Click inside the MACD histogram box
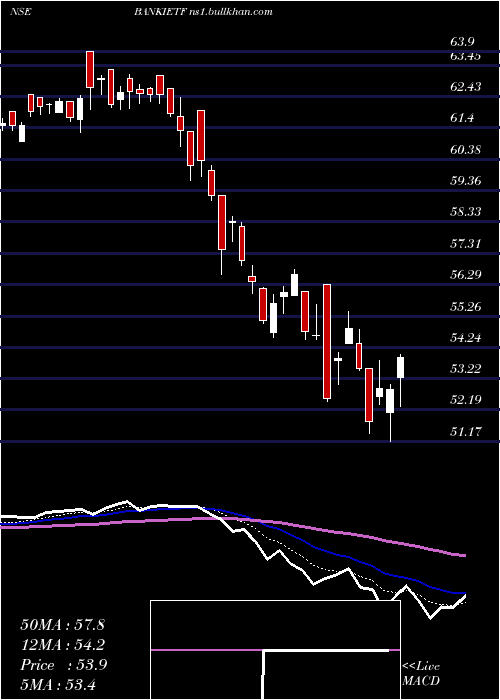Viewport: 500px width, 700px height. (275, 650)
